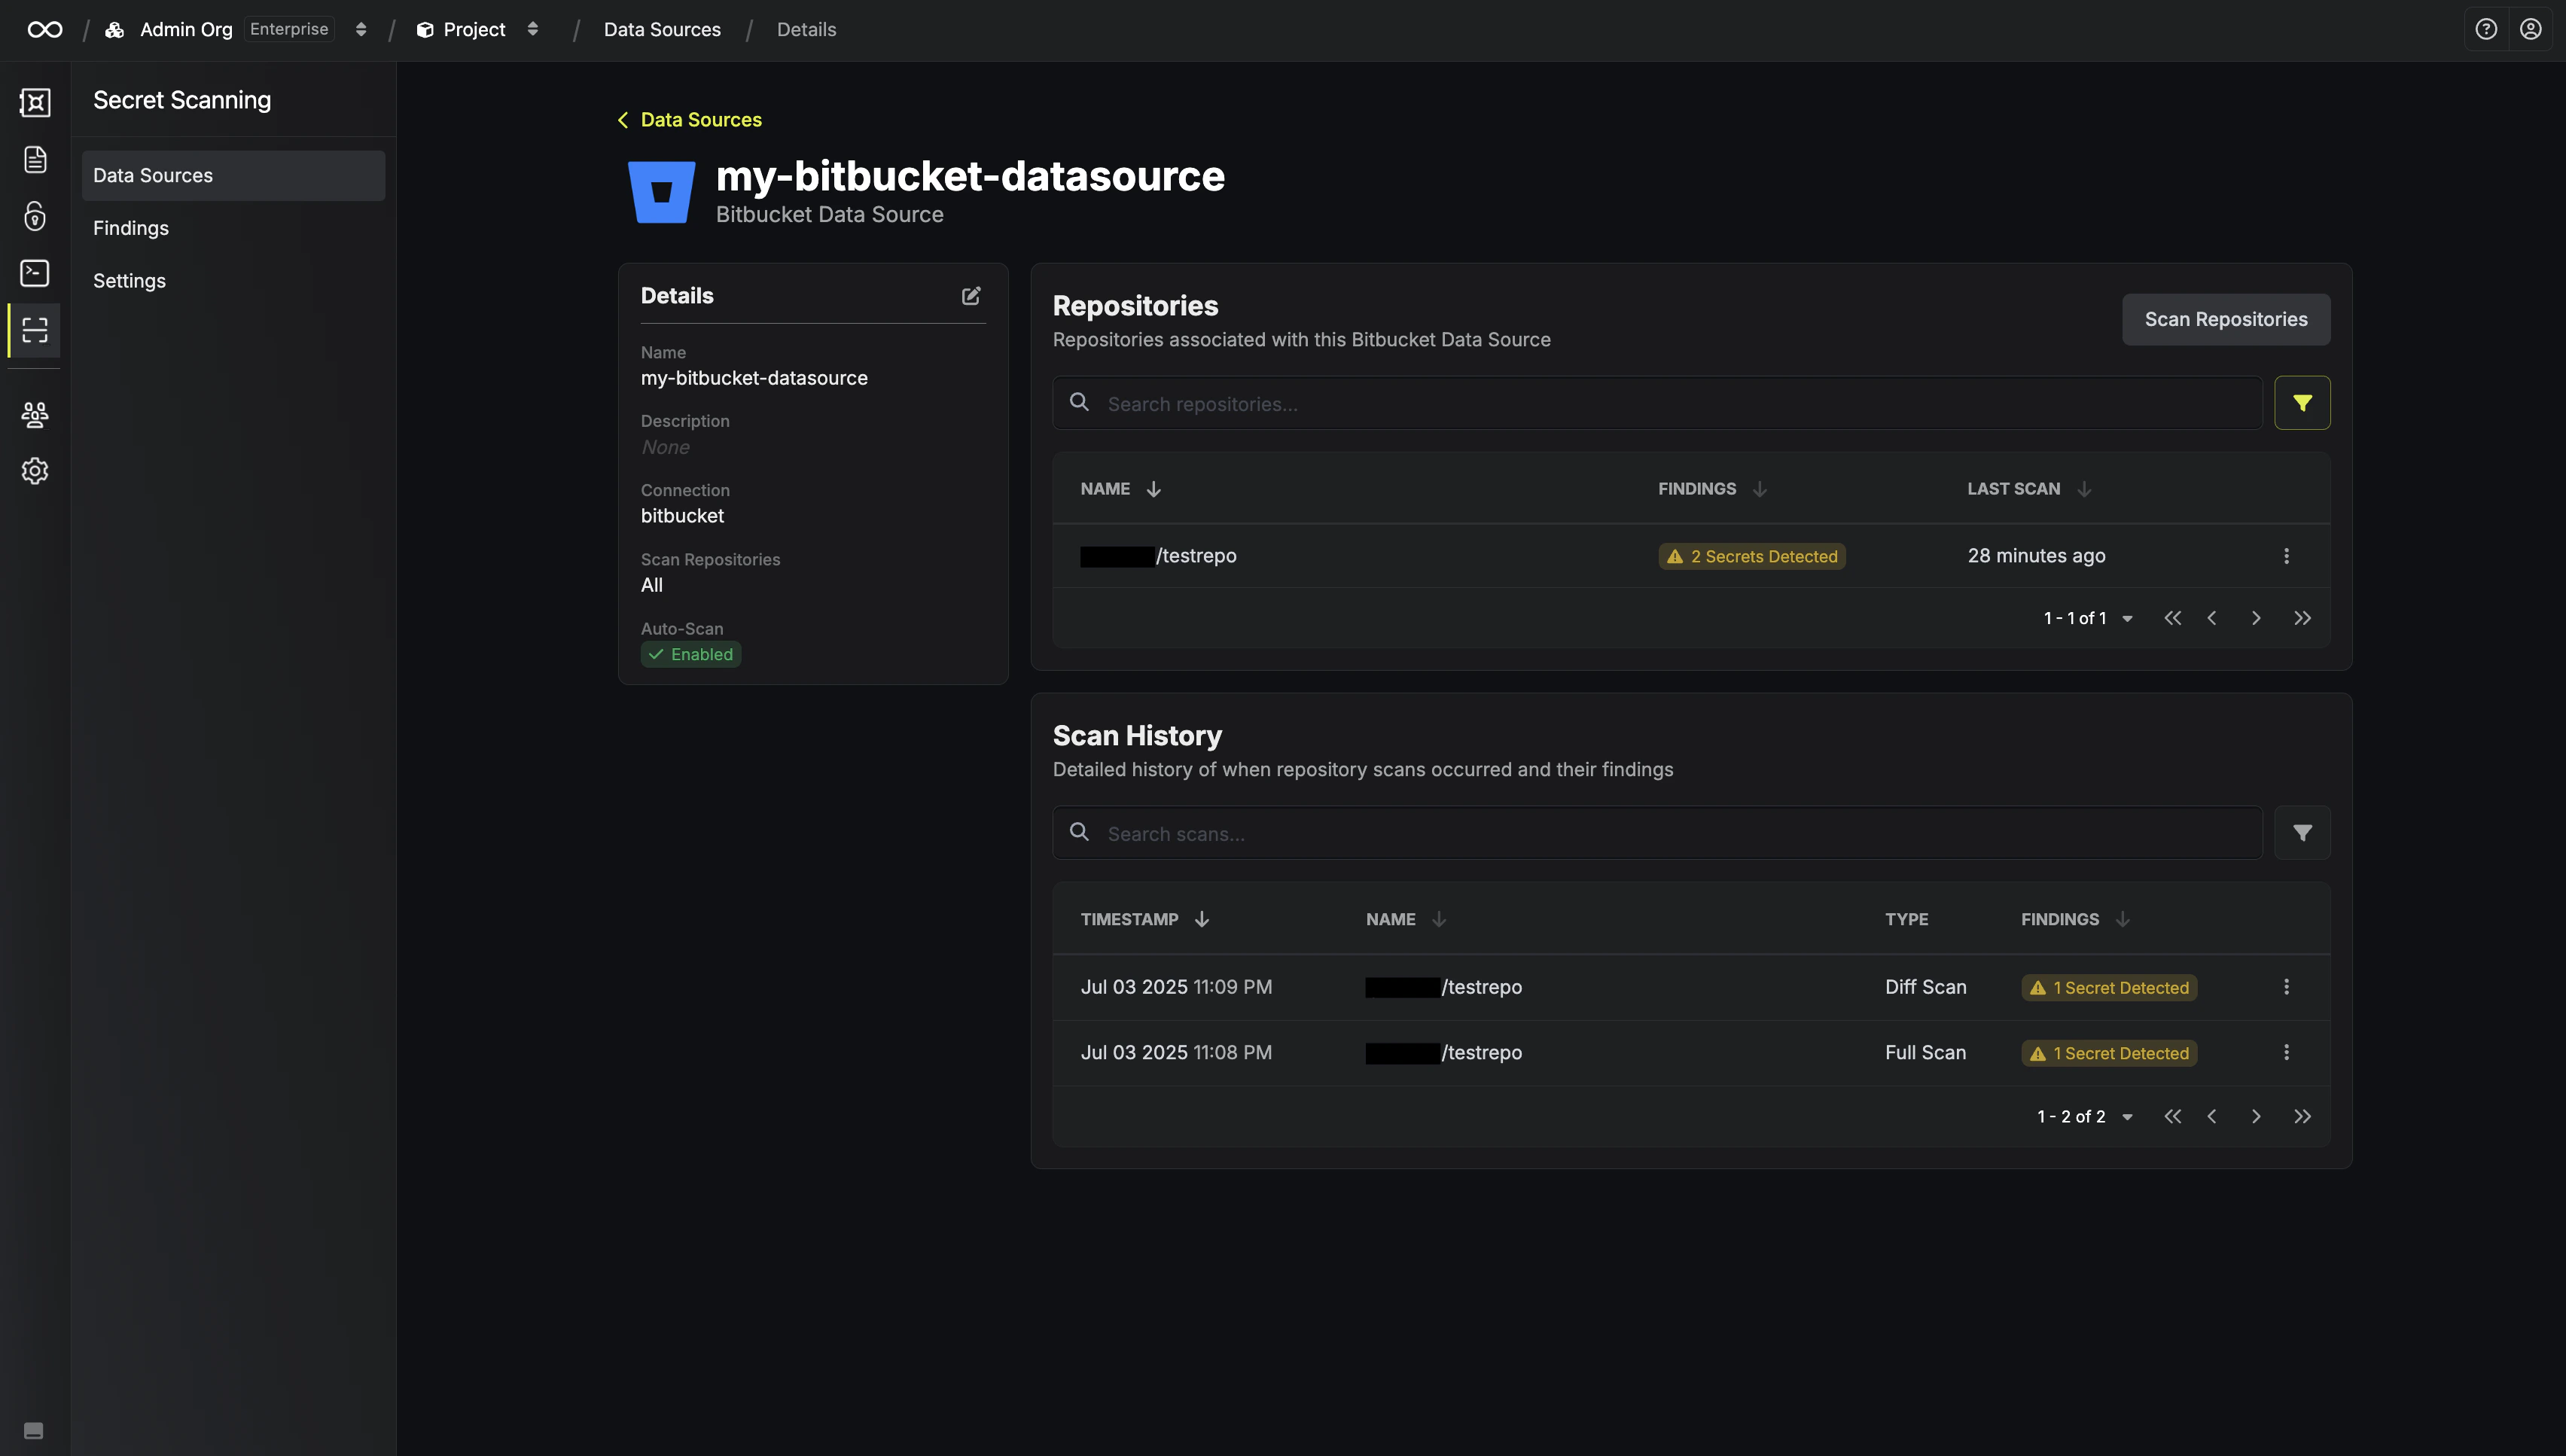This screenshot has width=2566, height=1456.
Task: Go to first page of repositories
Action: (x=2172, y=618)
